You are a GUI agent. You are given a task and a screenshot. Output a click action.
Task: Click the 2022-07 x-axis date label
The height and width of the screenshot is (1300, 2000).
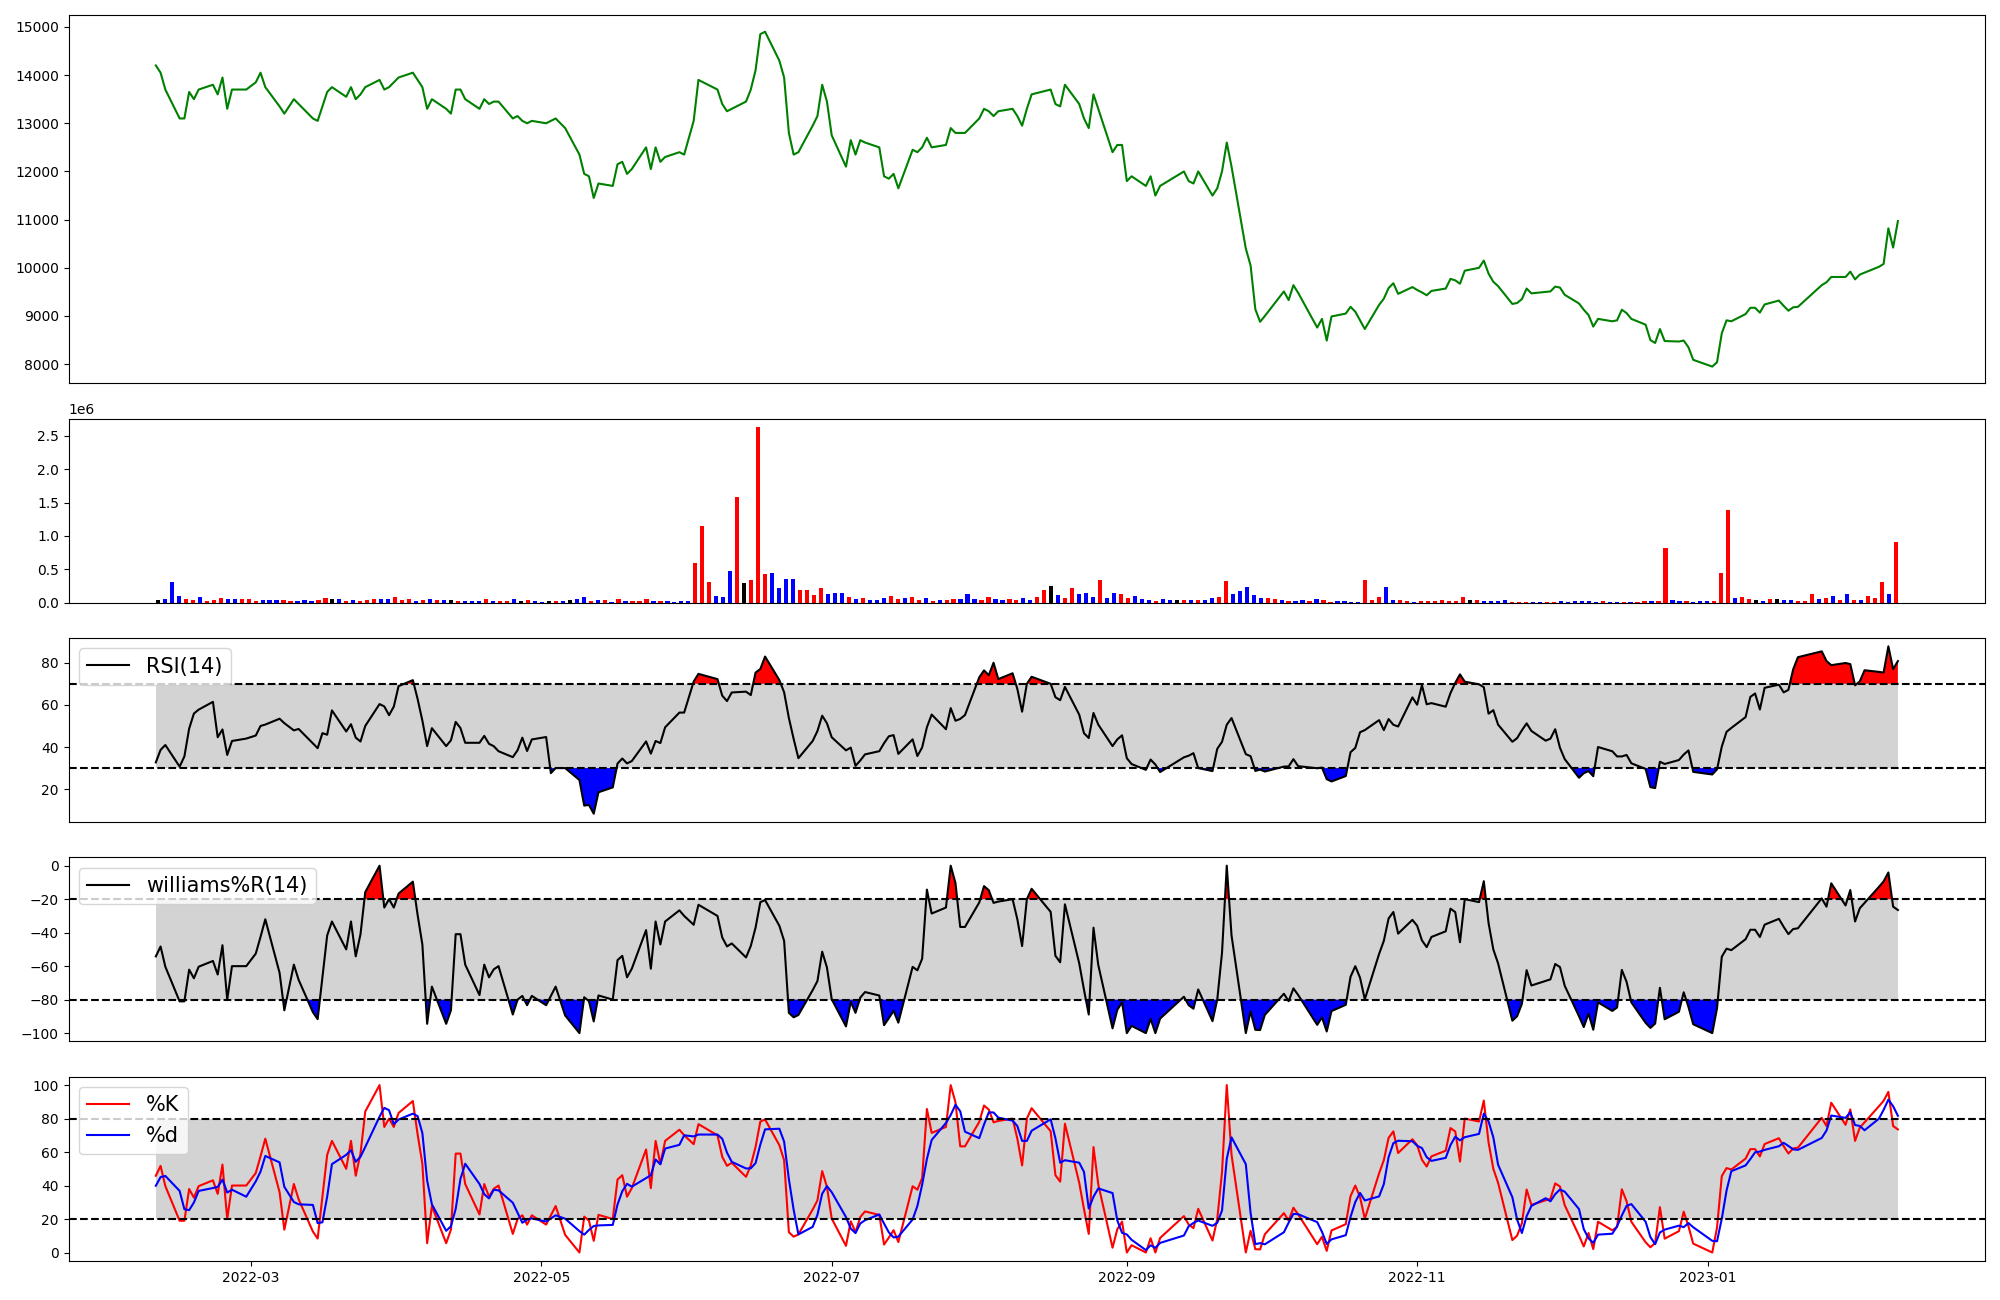tap(831, 1276)
